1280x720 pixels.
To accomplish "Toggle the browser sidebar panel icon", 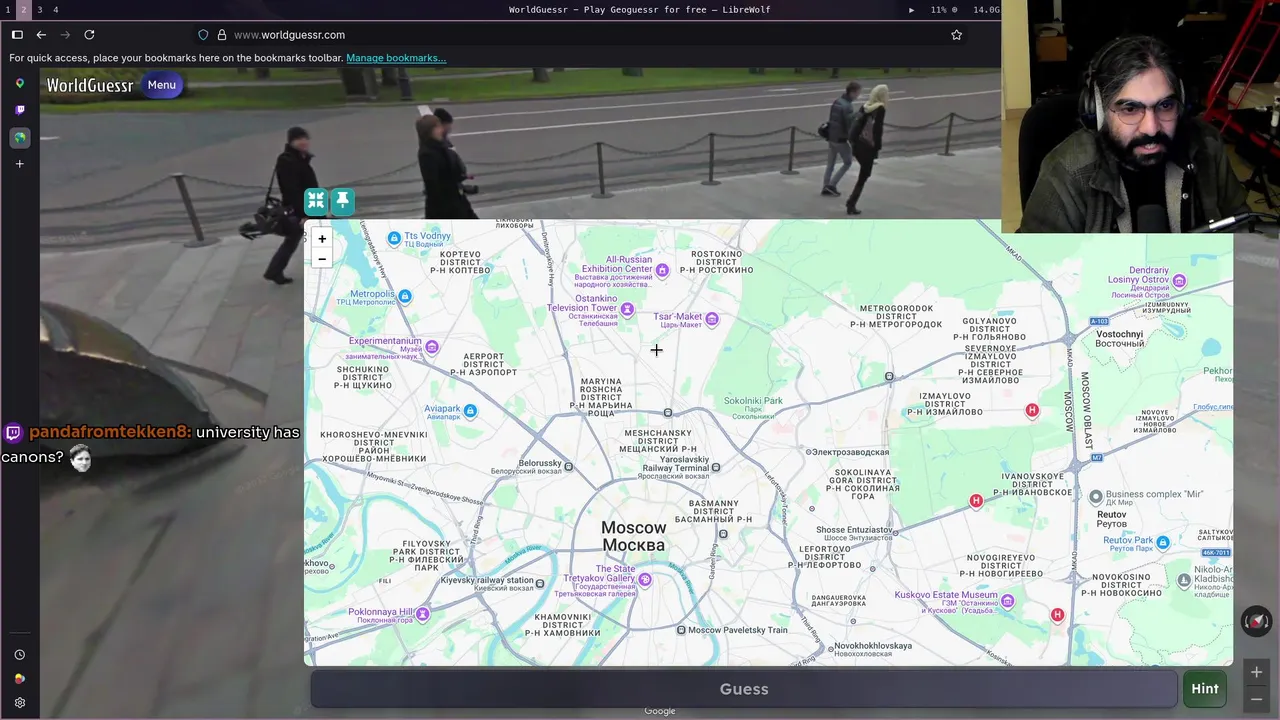I will tap(17, 35).
